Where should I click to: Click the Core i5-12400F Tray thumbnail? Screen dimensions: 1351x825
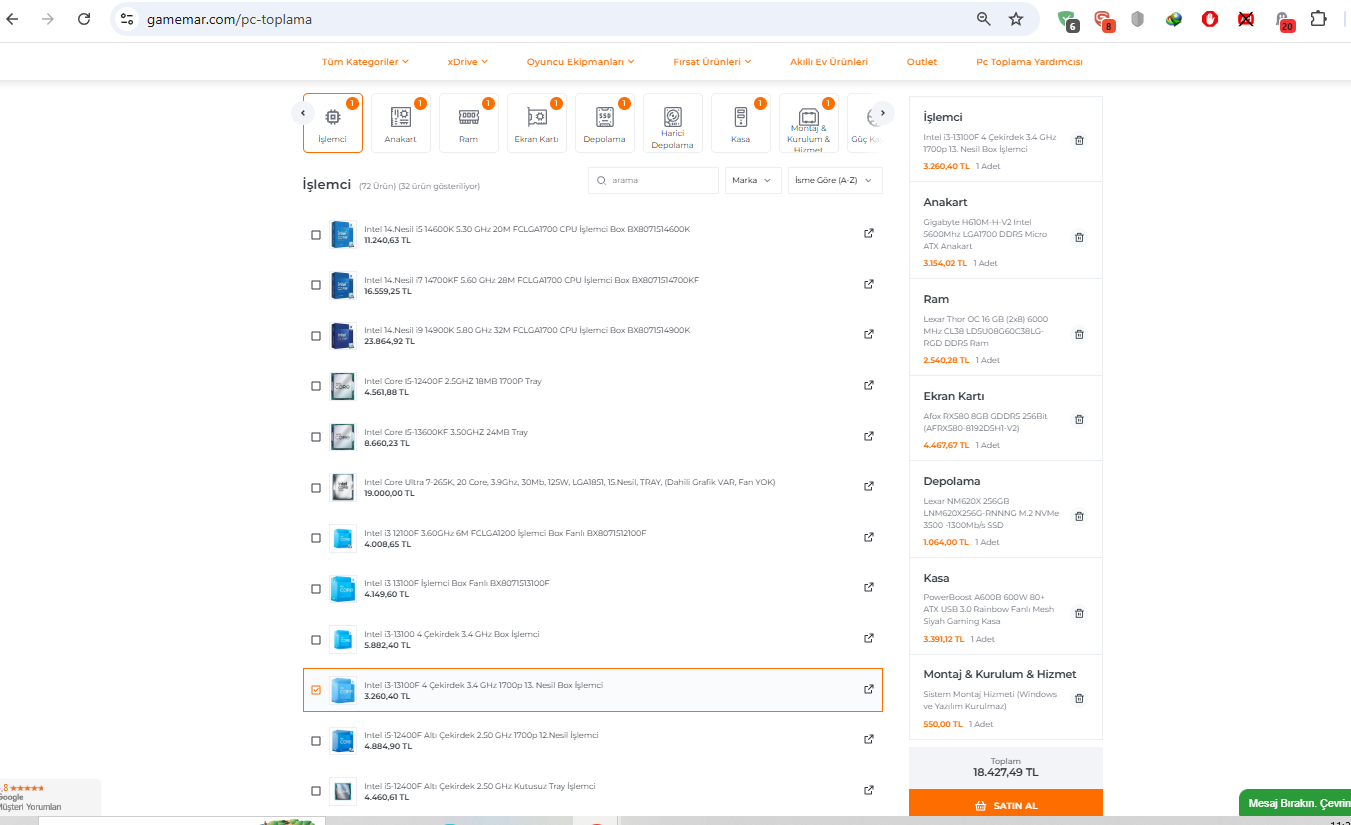pyautogui.click(x=343, y=386)
